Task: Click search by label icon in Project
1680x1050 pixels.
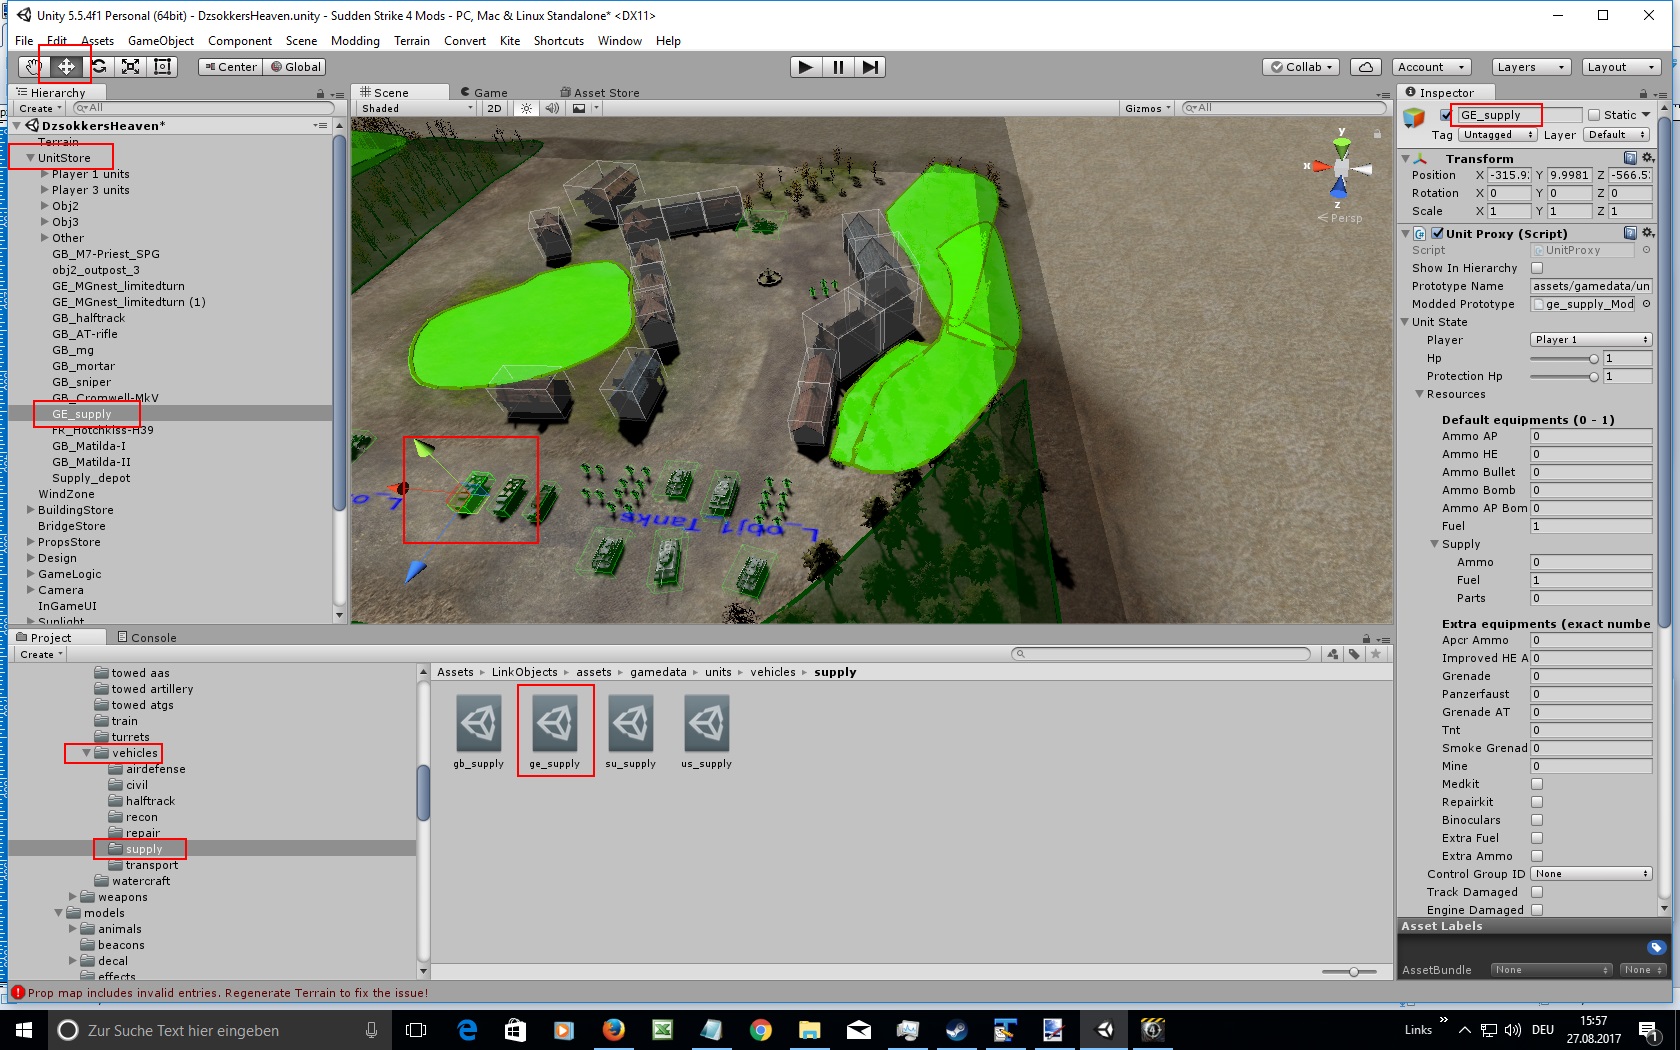Action: [1354, 654]
